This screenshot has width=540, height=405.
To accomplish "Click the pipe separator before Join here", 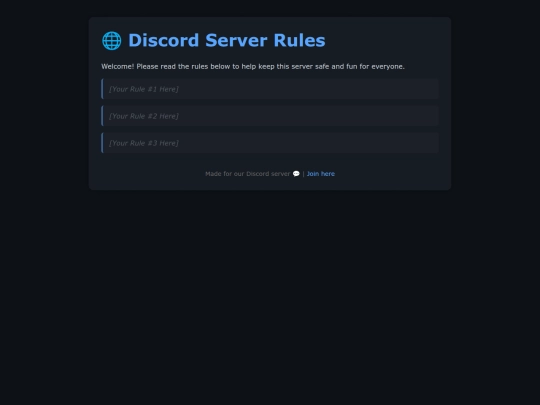I will click(x=303, y=174).
